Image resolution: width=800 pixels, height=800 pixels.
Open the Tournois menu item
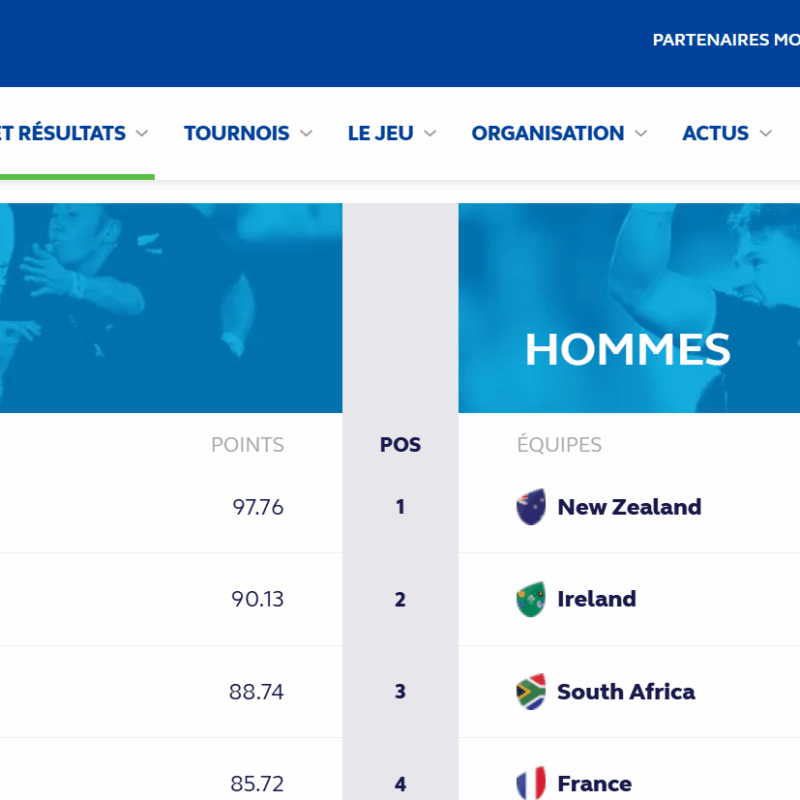pos(237,133)
